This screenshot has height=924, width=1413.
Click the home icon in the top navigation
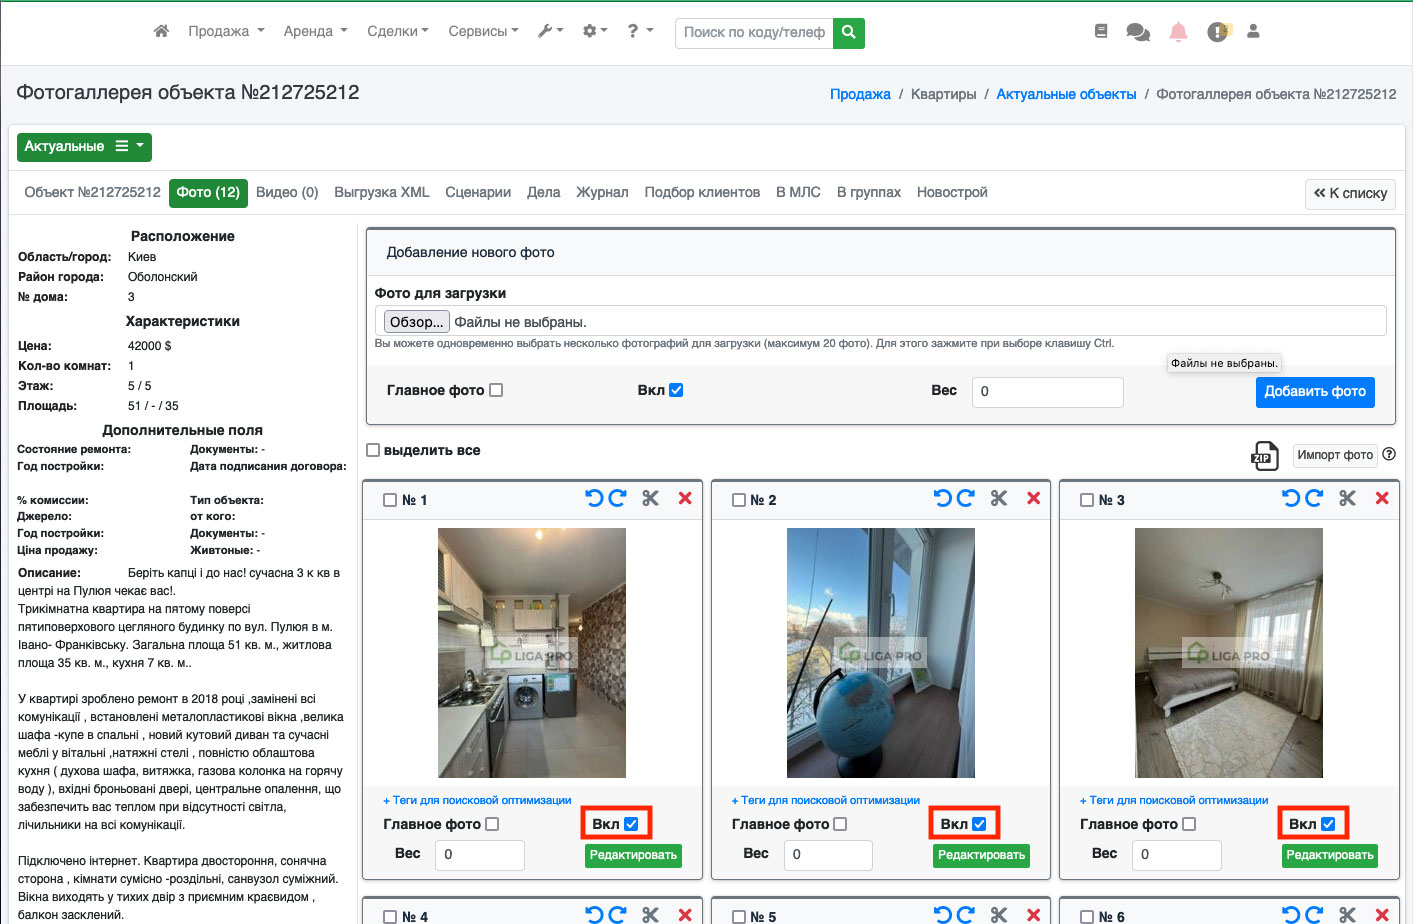point(161,31)
